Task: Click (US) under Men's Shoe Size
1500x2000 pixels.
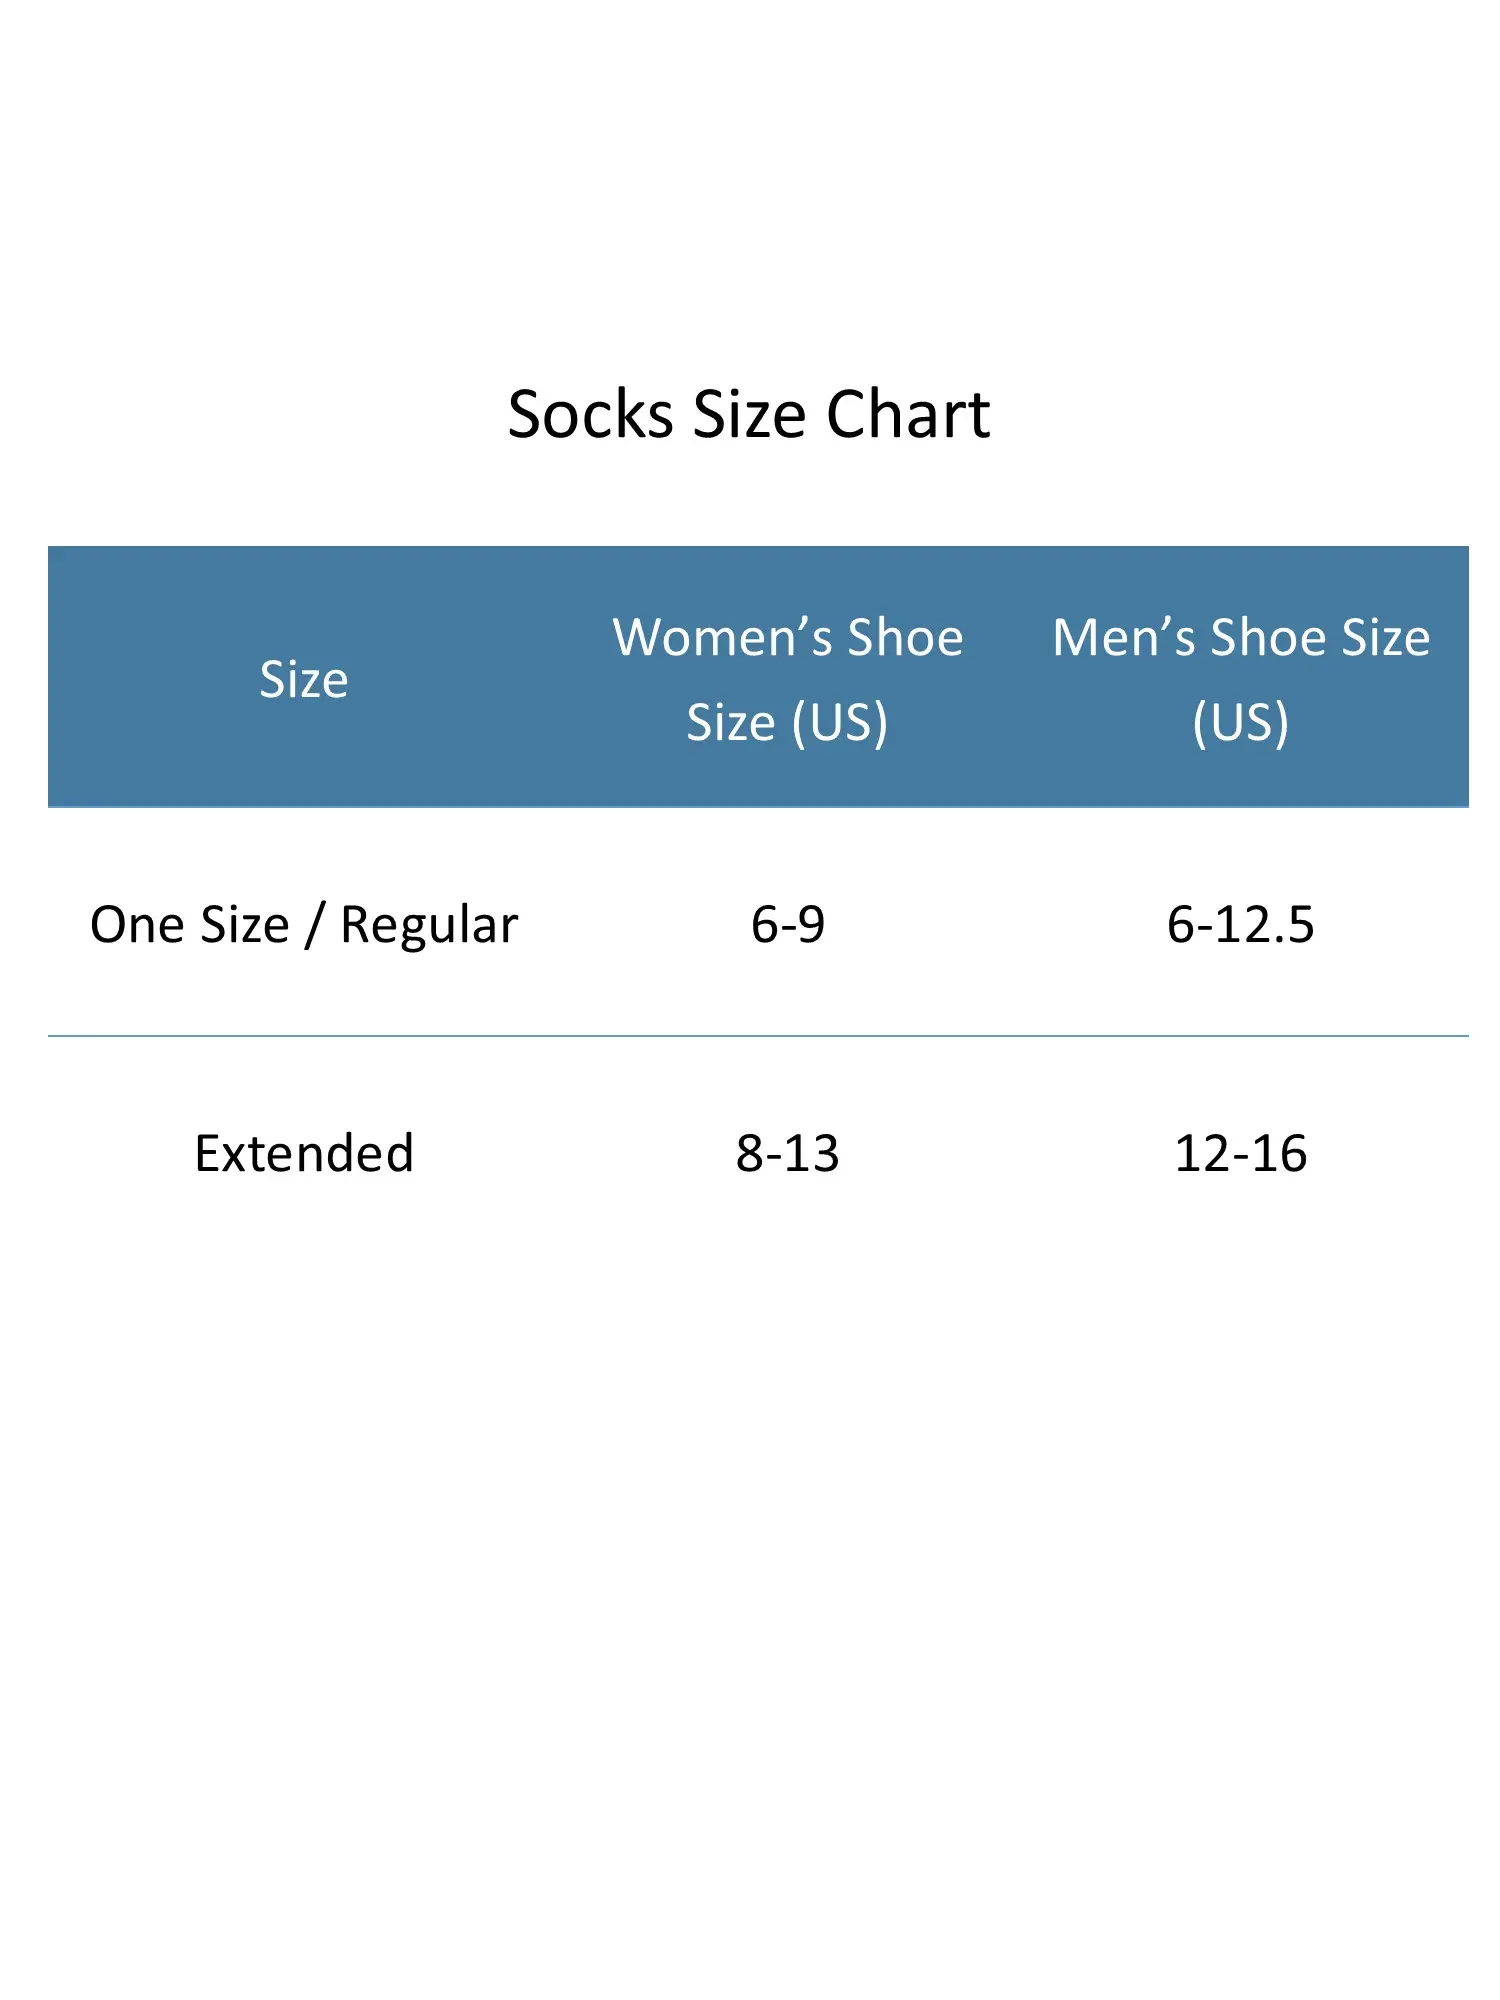Action: 1240,722
